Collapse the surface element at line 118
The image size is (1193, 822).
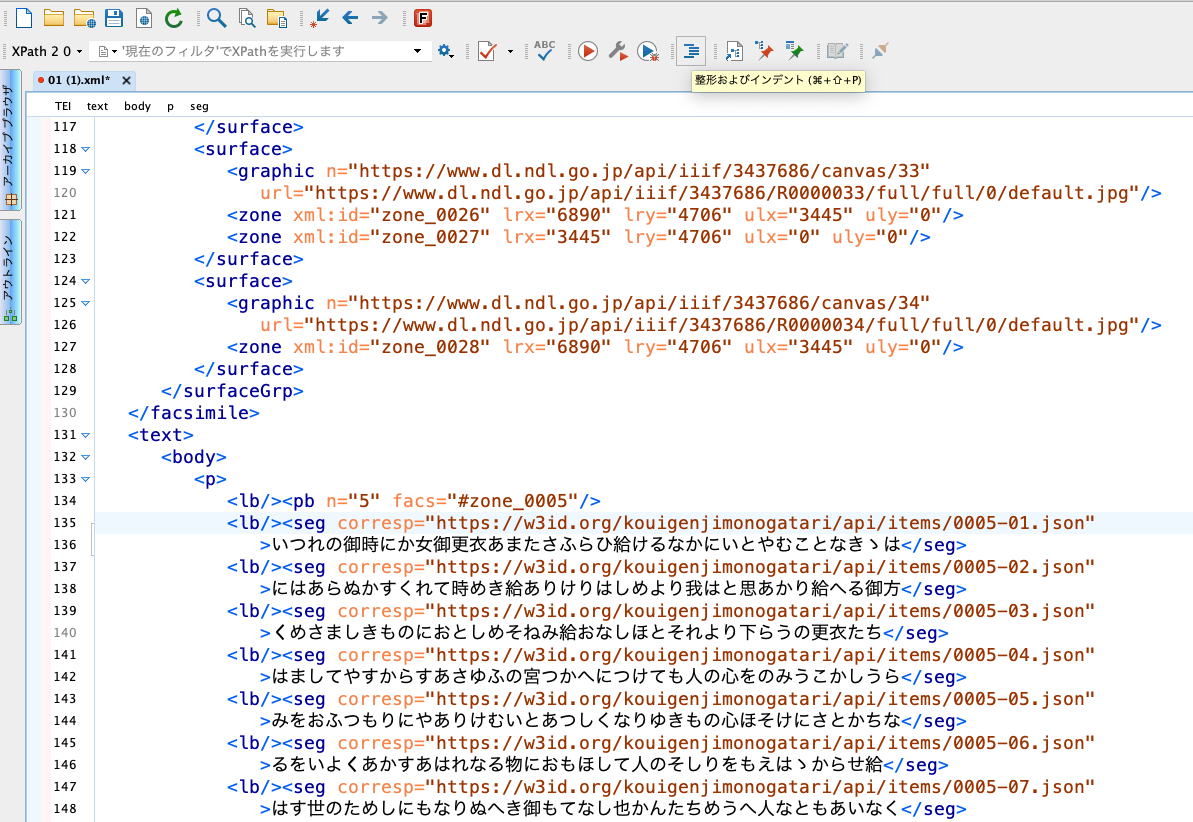pyautogui.click(x=85, y=149)
